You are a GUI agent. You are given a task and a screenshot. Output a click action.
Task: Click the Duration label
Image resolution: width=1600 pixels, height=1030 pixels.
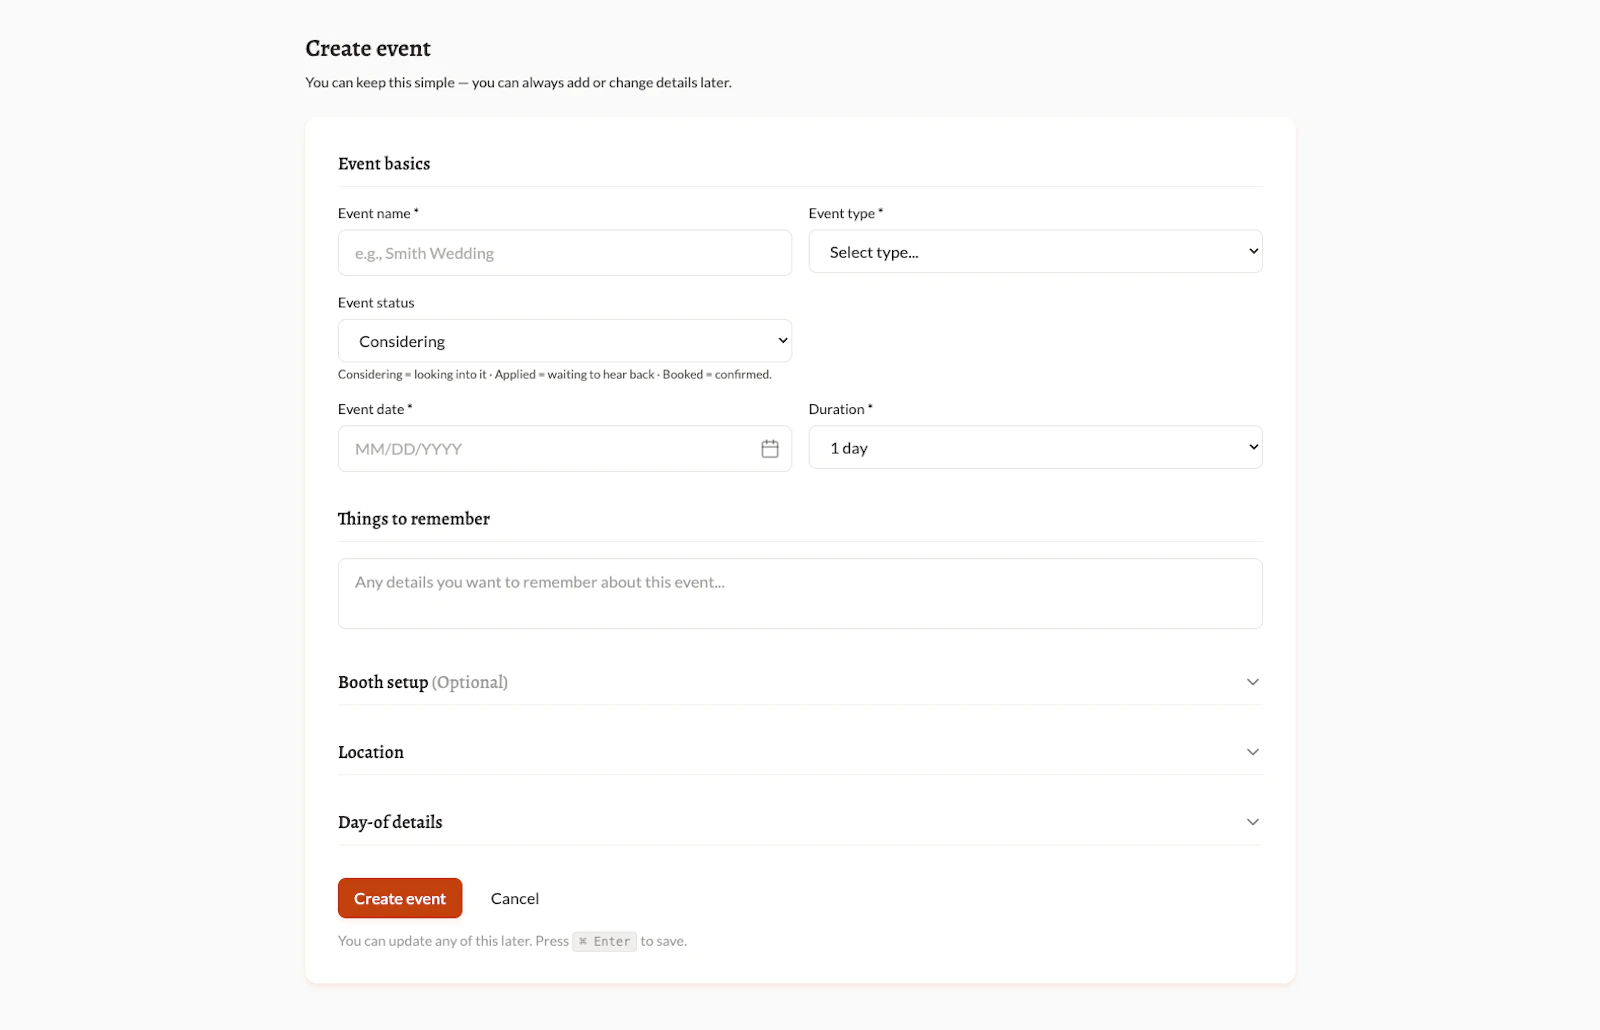point(841,409)
